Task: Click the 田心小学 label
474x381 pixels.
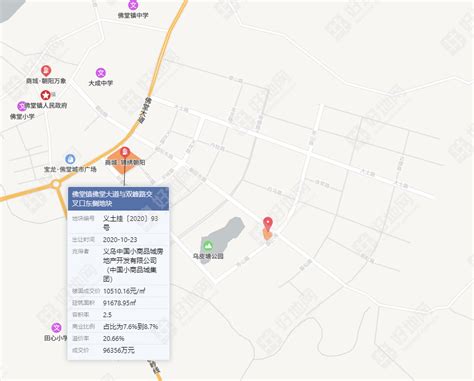Action: pyautogui.click(x=56, y=338)
